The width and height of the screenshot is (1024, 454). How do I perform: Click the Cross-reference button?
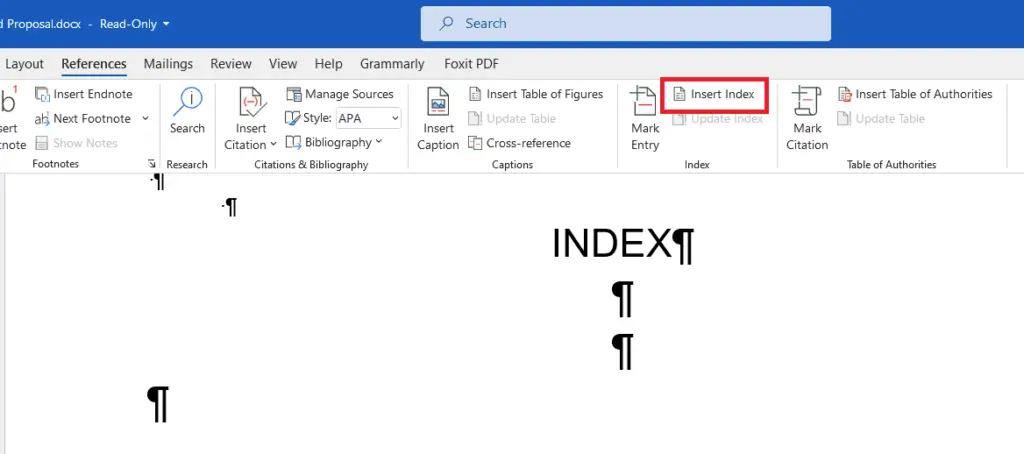pos(520,143)
